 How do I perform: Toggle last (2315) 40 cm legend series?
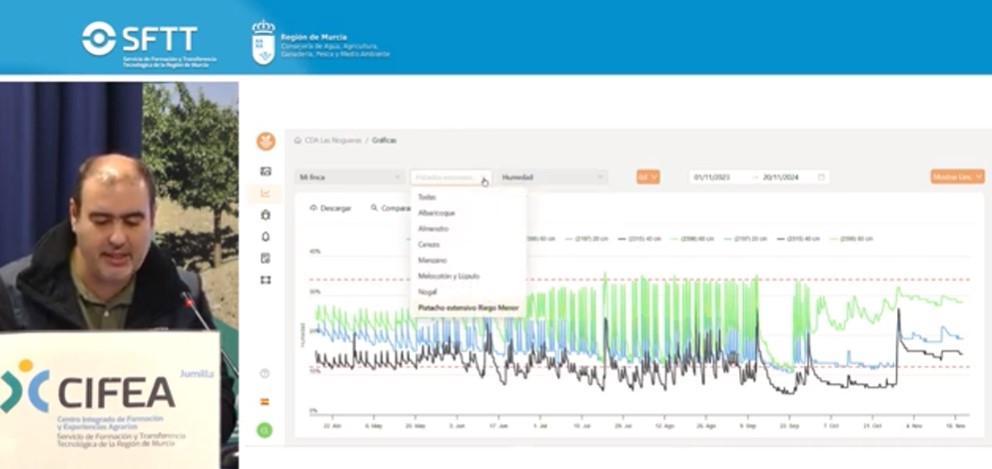pos(798,239)
